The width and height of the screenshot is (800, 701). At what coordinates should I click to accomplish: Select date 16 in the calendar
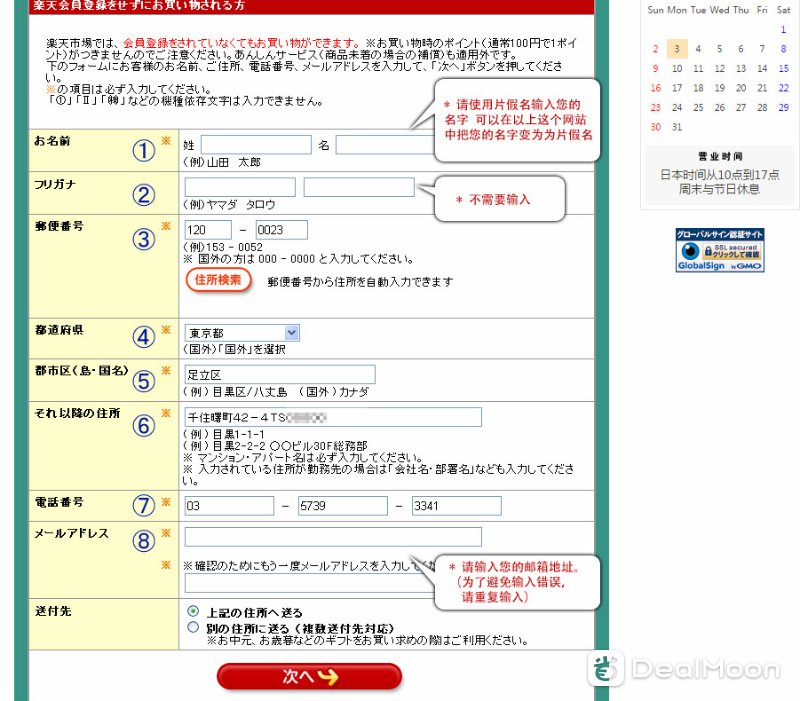(x=656, y=88)
